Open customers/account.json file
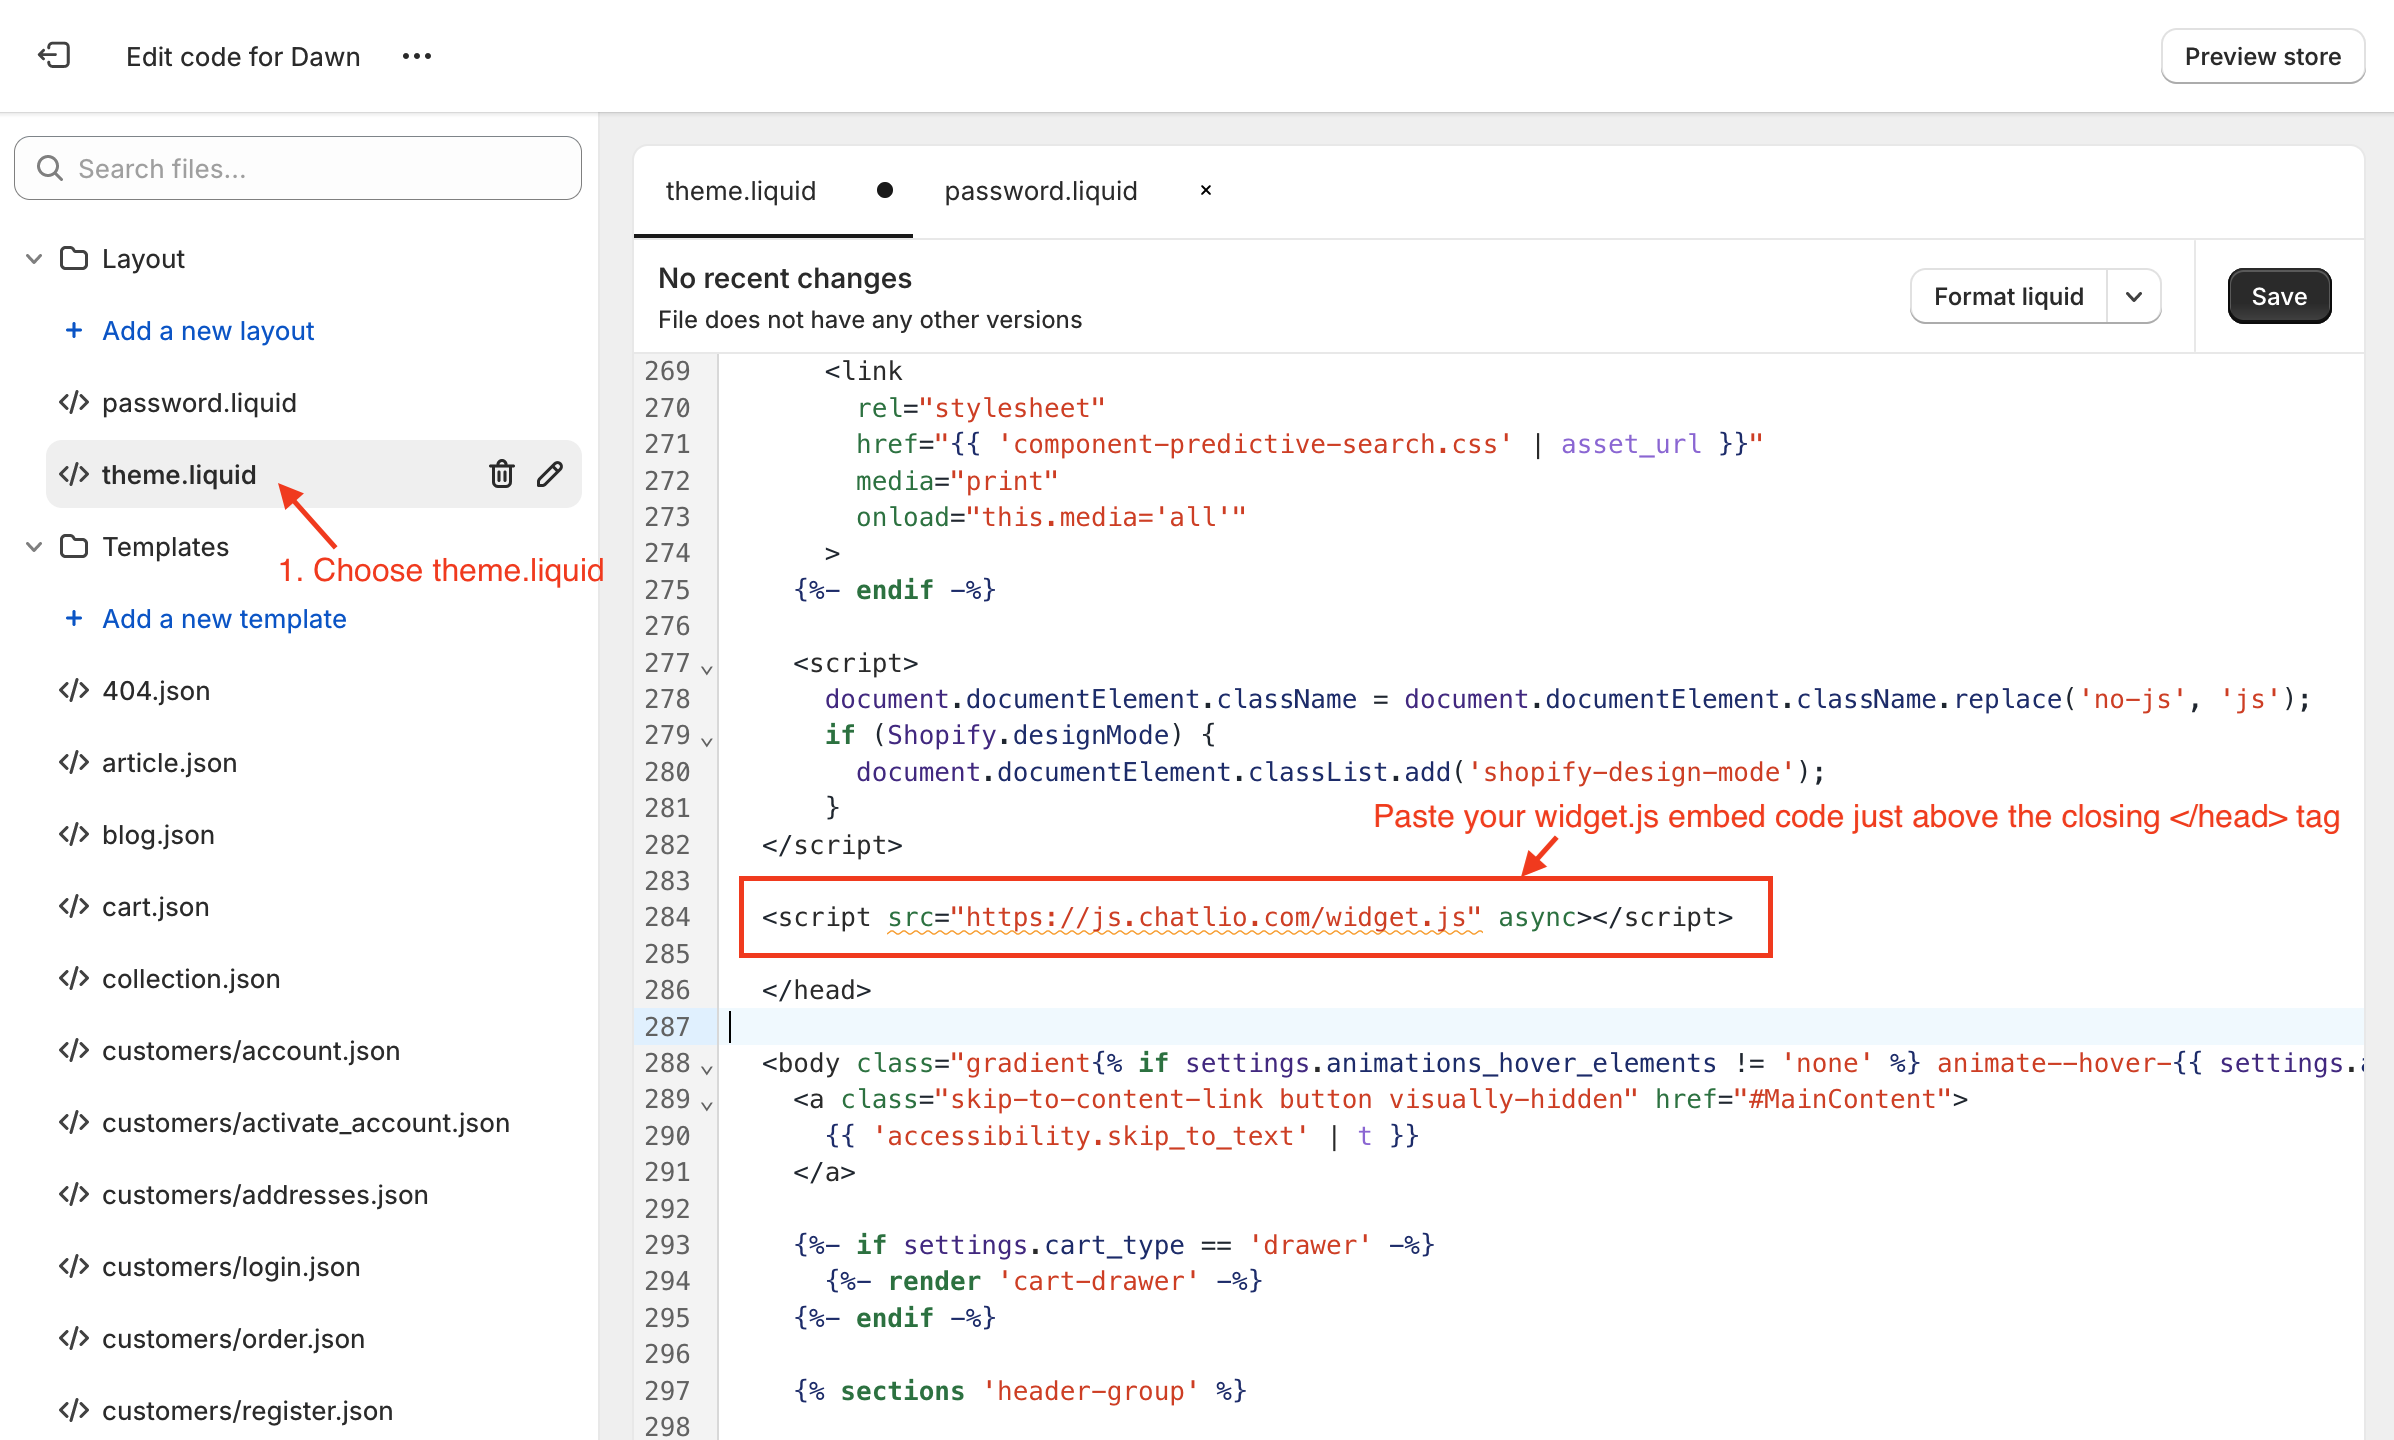The width and height of the screenshot is (2394, 1440). 251,1051
